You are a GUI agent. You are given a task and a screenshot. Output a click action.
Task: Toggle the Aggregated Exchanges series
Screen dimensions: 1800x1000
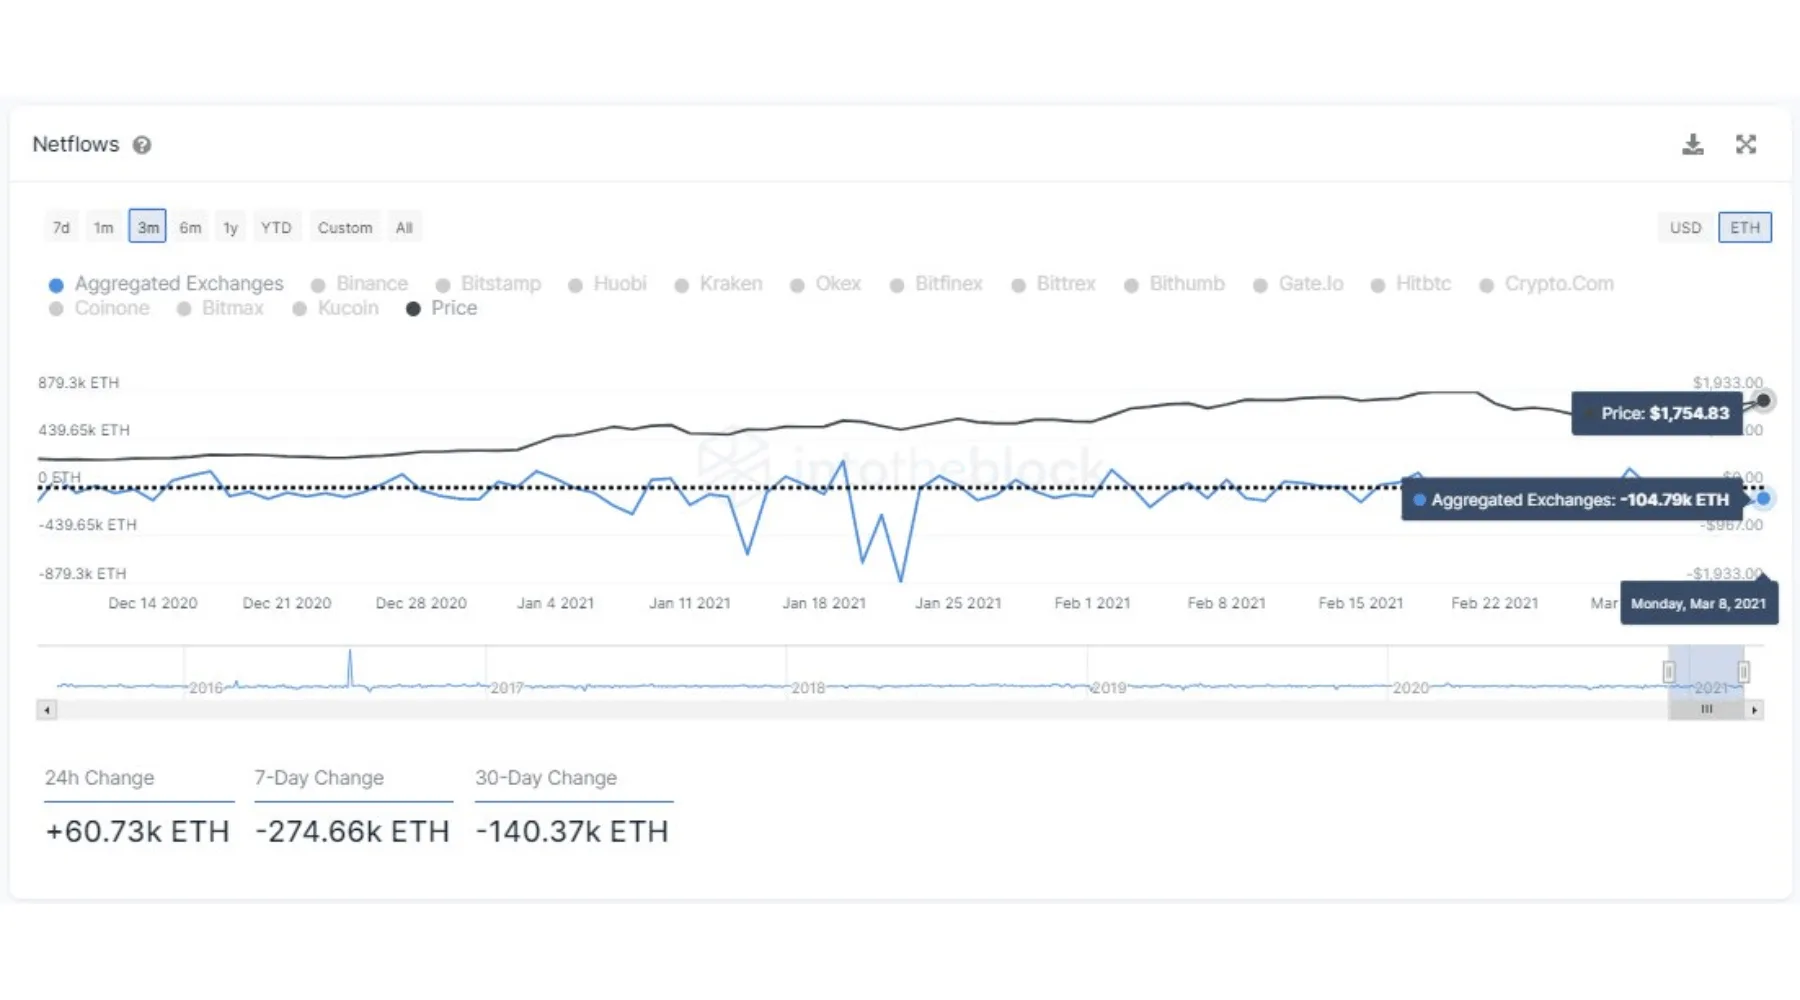(167, 284)
